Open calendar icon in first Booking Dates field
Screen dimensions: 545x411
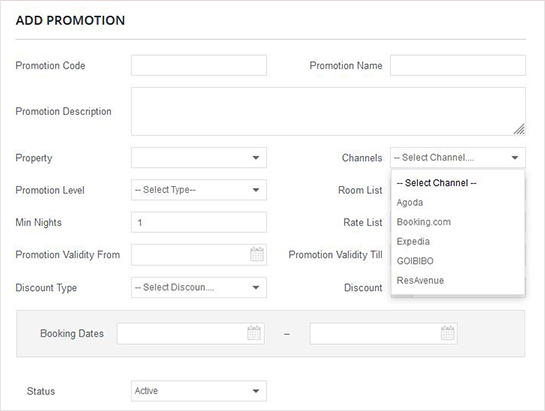(254, 333)
